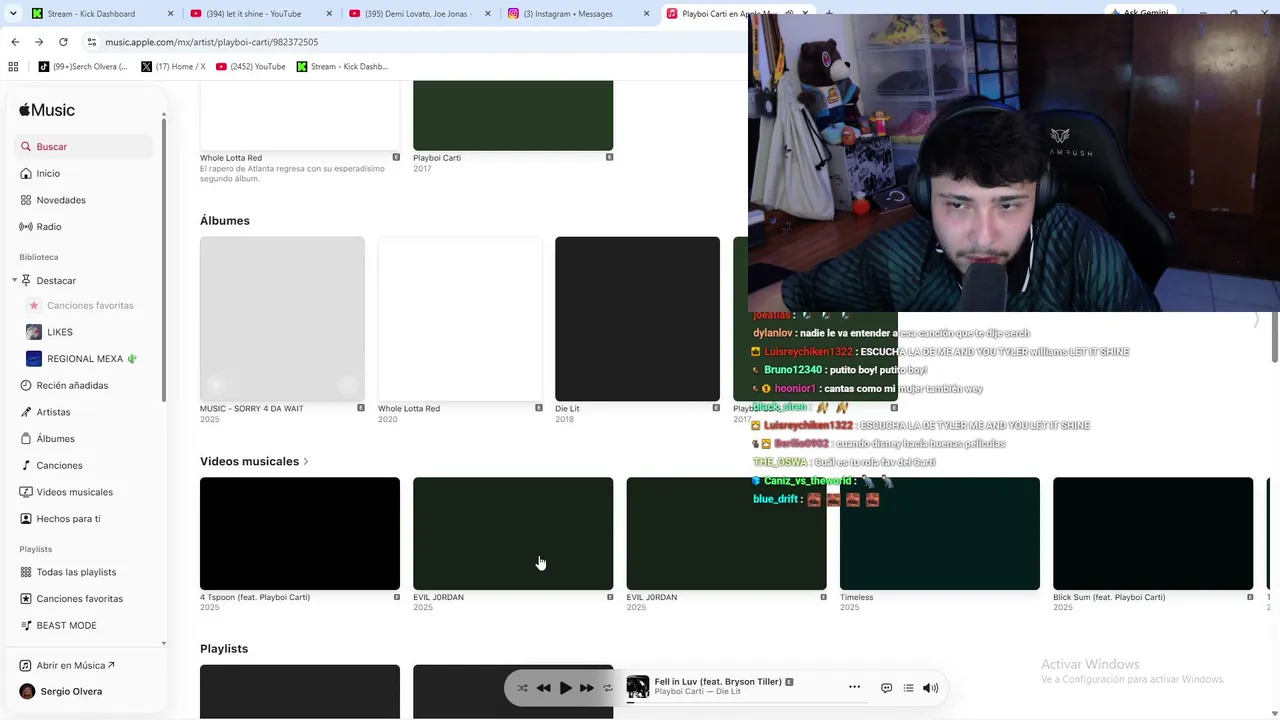Viewport: 1280px width, 720px height.
Task: Open the Die Lit album cover
Action: 637,319
